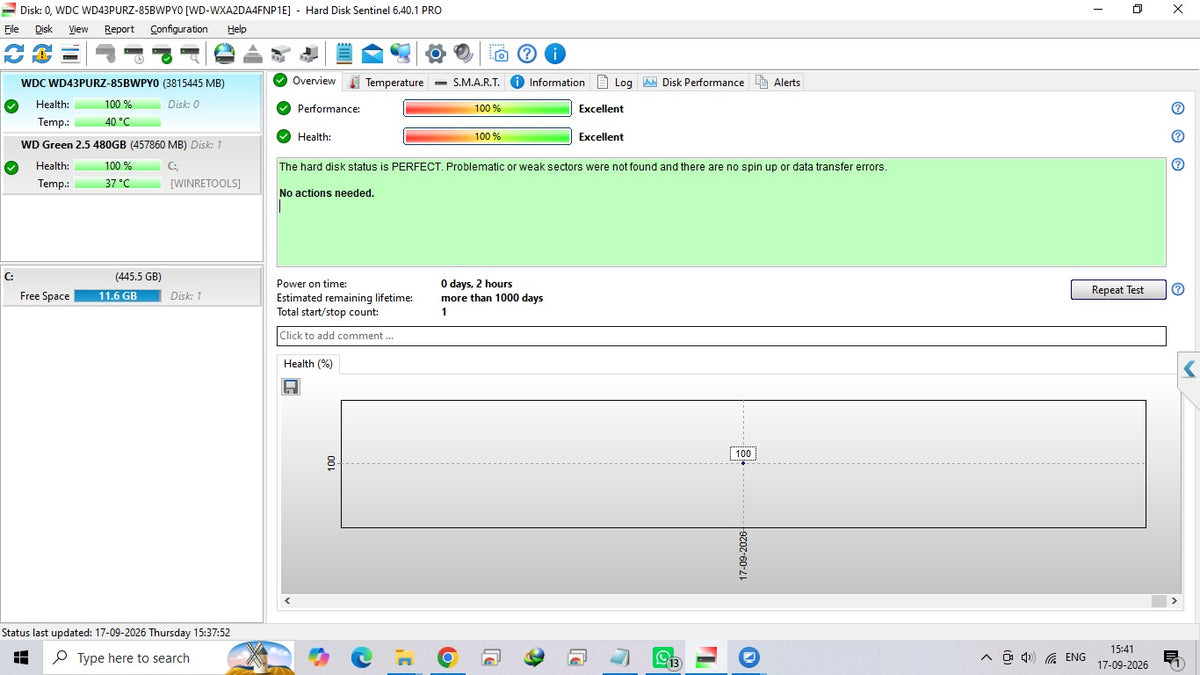Open the Disk menu
The width and height of the screenshot is (1200, 675).
pos(43,29)
